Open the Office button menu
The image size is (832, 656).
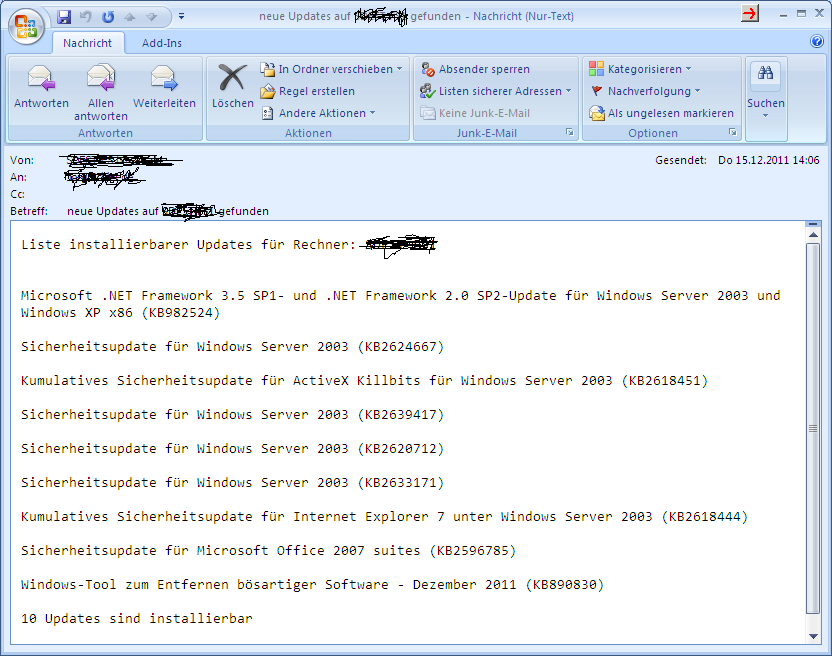coord(26,24)
